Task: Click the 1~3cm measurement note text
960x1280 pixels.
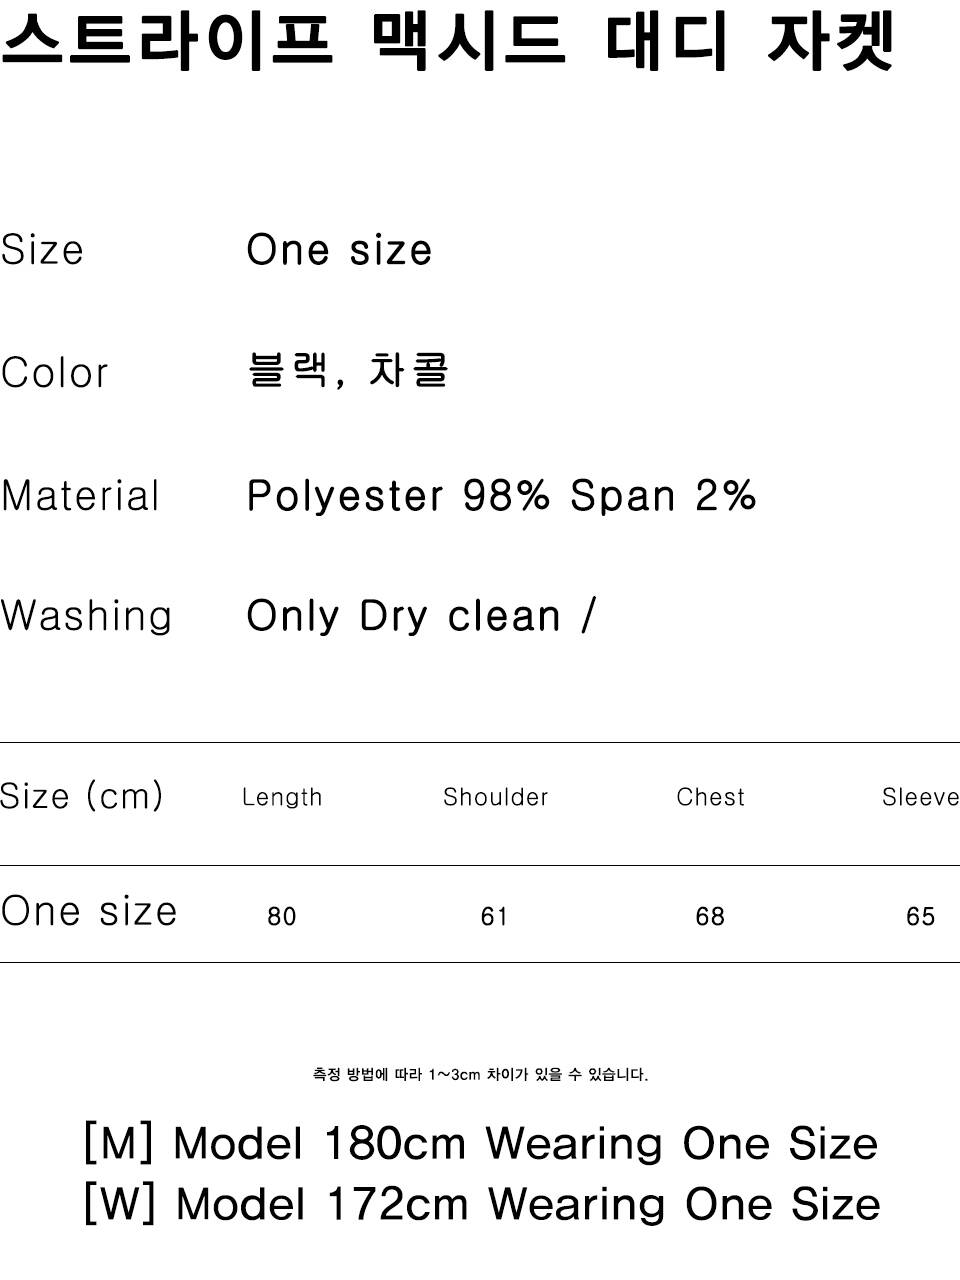Action: (x=480, y=1075)
